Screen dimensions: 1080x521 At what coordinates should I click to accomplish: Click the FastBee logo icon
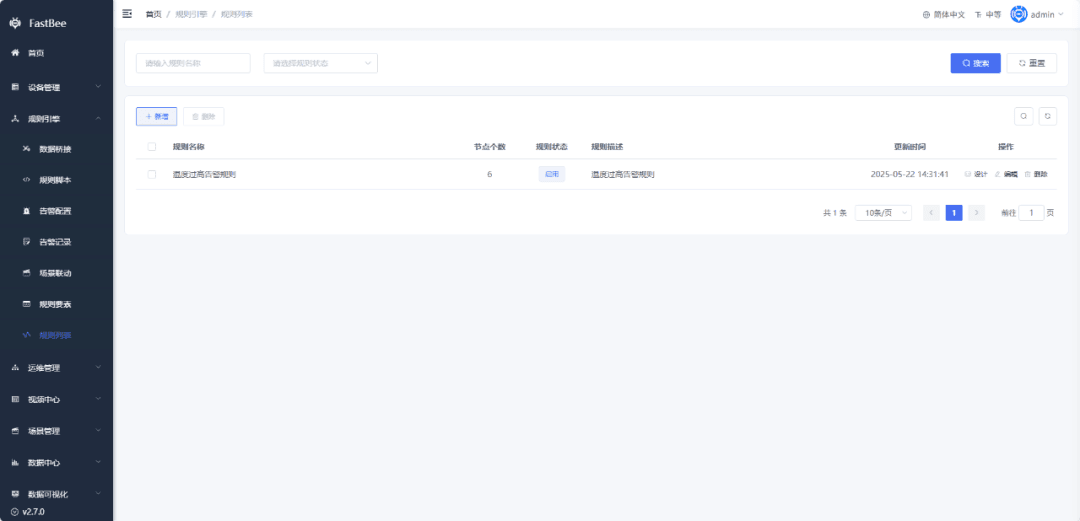coord(15,23)
